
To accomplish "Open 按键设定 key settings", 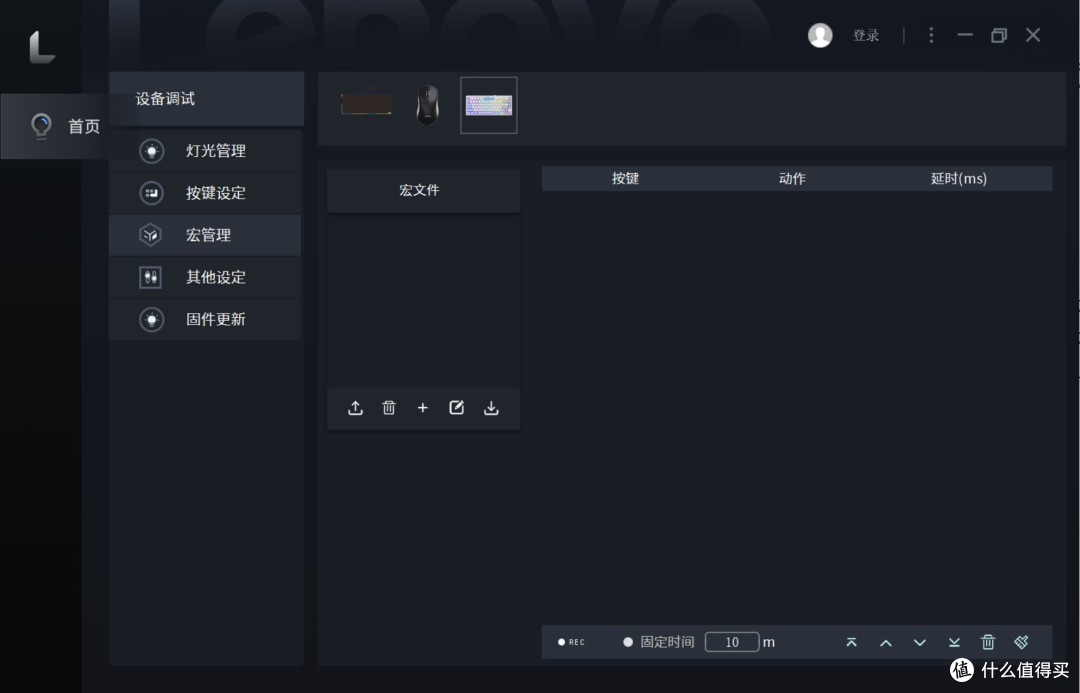I will point(205,193).
